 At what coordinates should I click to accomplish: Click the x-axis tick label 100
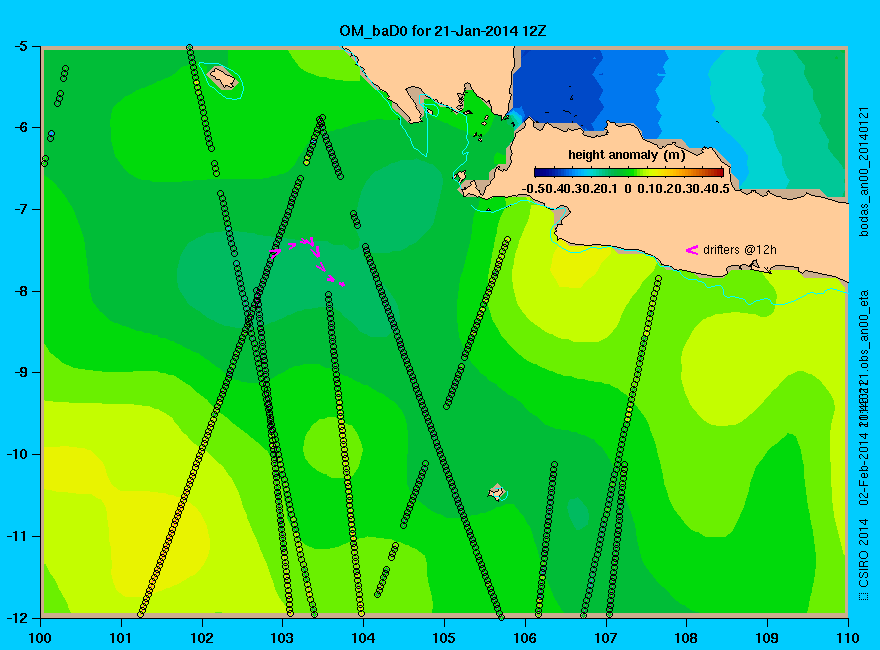(x=39, y=638)
